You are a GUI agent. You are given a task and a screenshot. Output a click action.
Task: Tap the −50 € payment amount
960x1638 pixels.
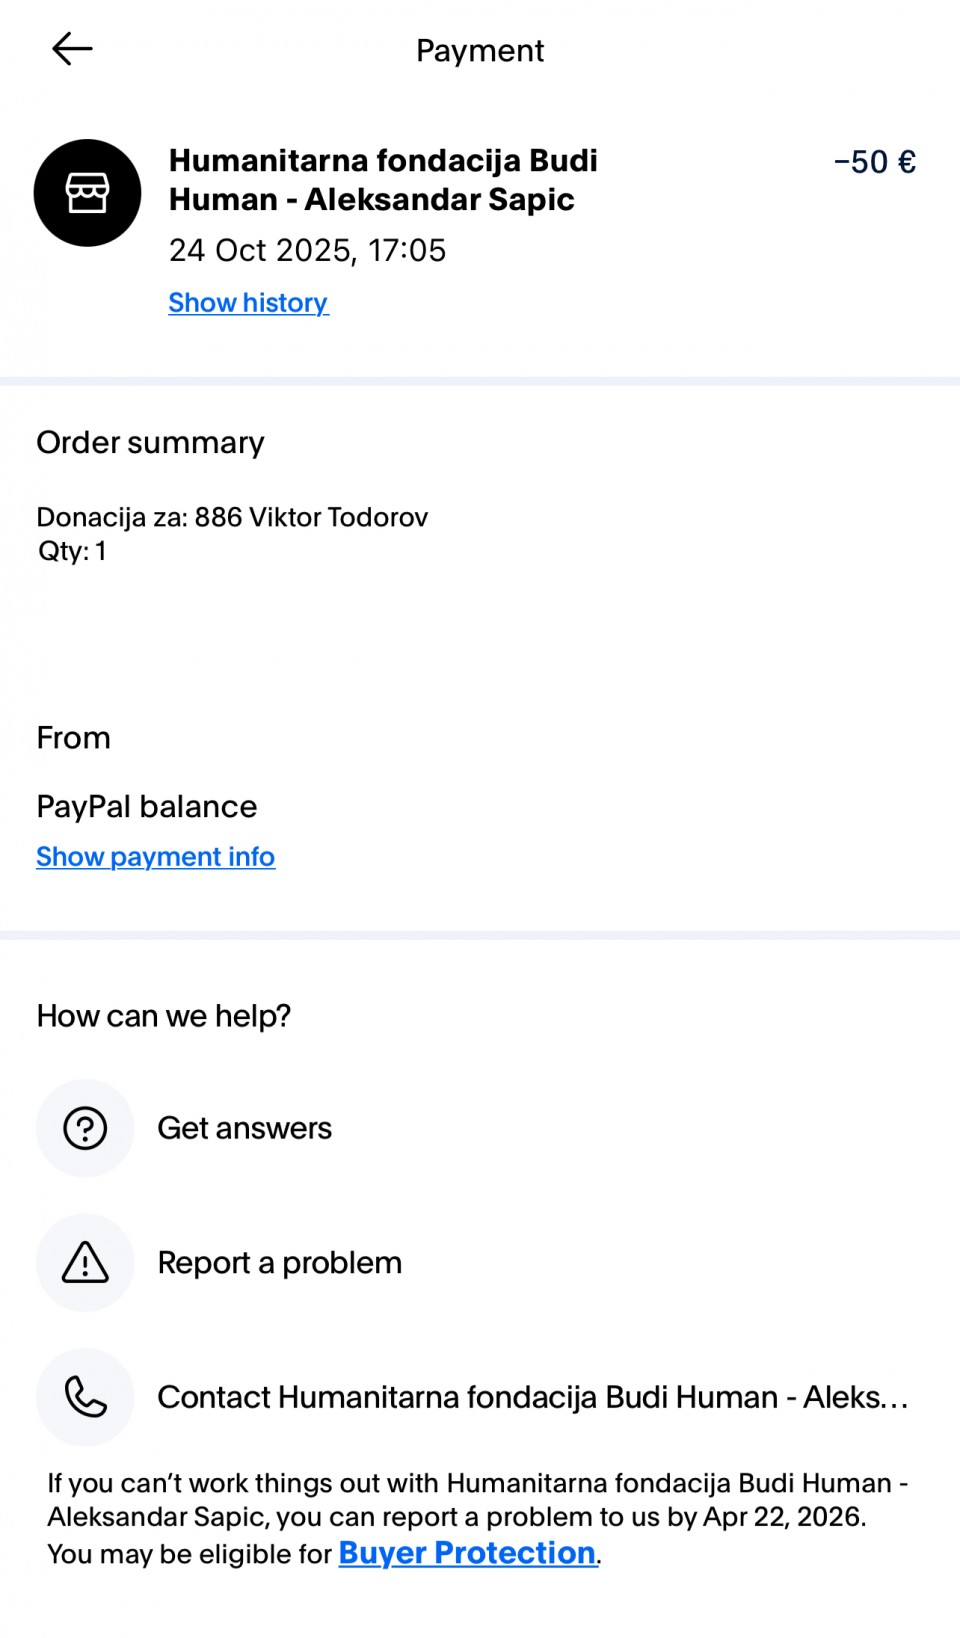[x=874, y=162]
